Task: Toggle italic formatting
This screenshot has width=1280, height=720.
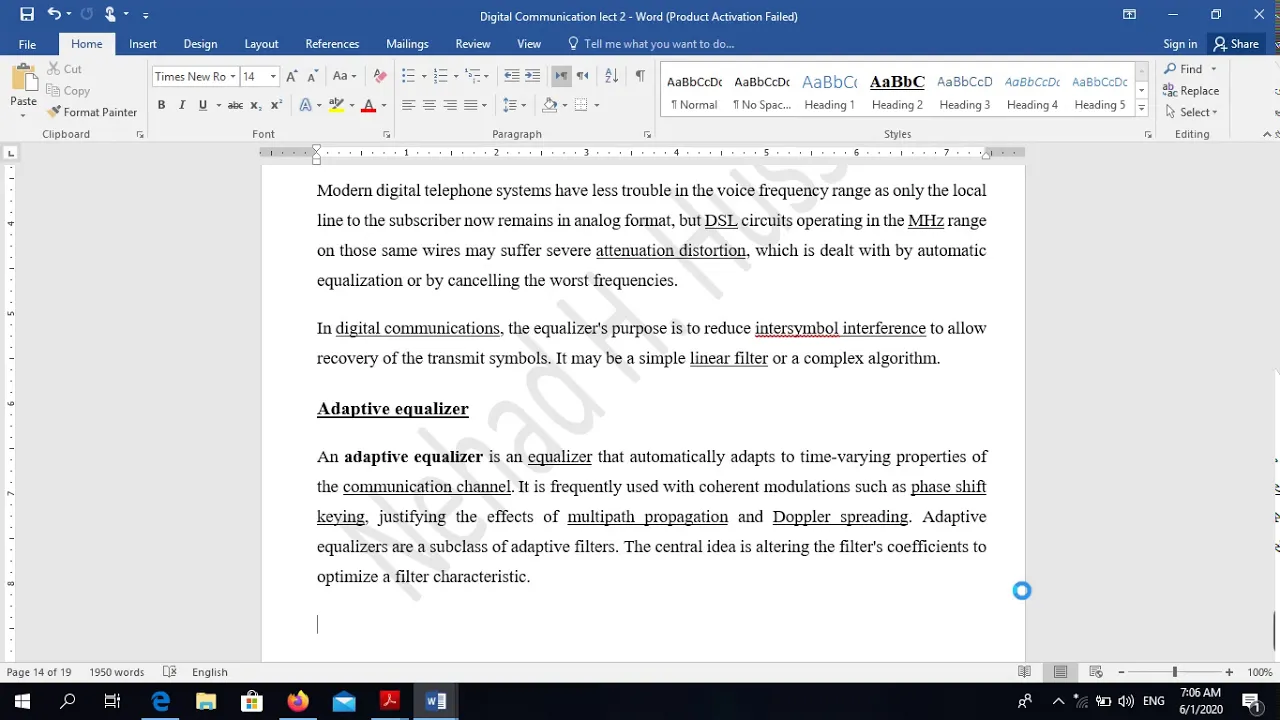Action: coord(182,105)
